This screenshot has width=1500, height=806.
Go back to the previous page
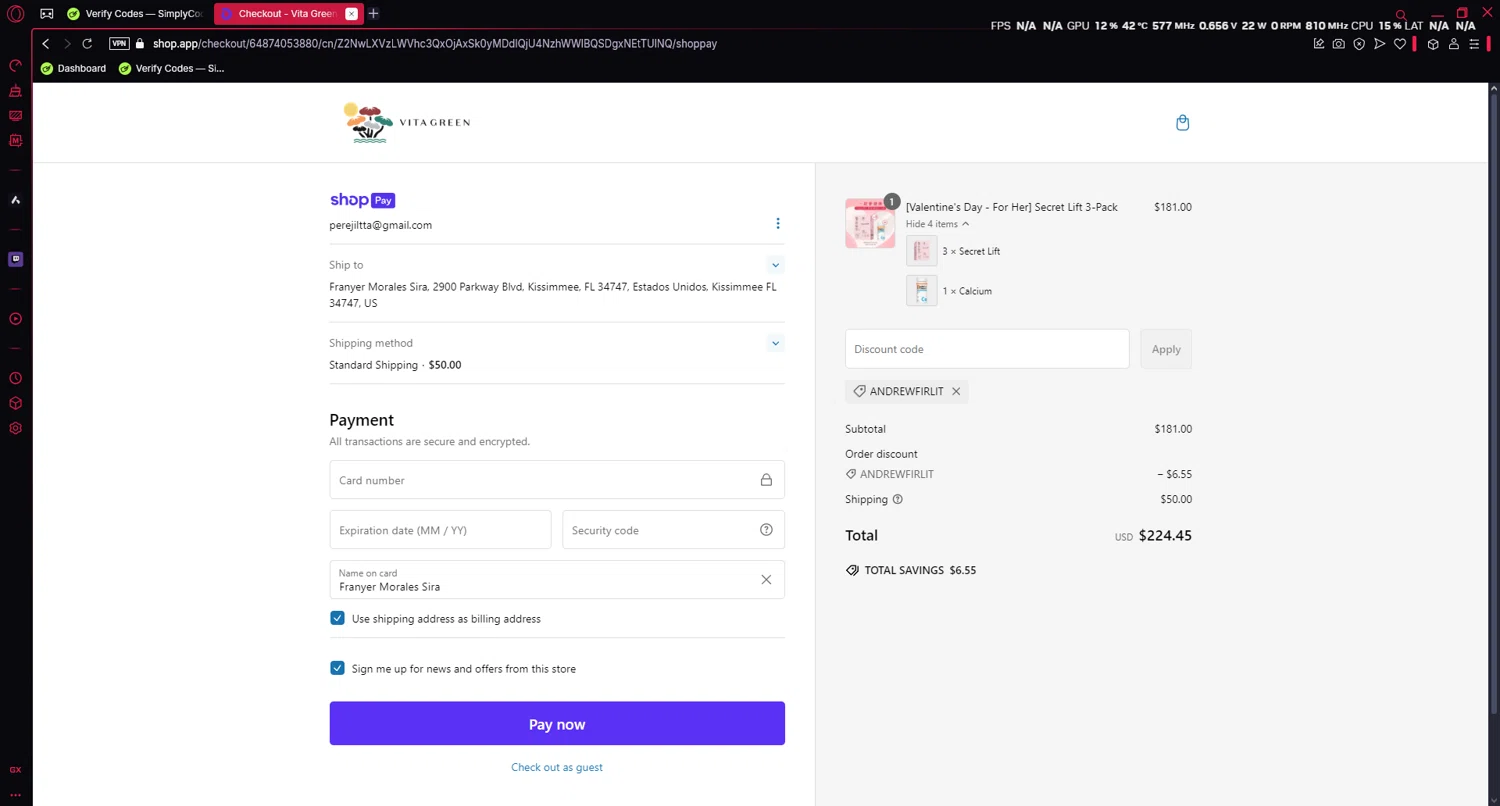pos(46,44)
